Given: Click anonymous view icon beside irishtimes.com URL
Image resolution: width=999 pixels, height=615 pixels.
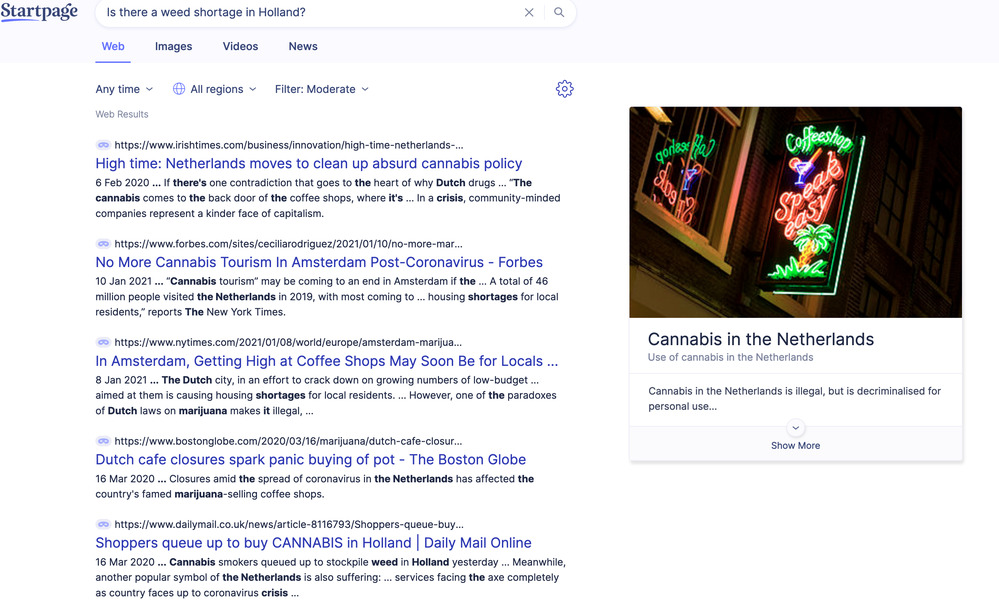Looking at the screenshot, I should click(103, 145).
